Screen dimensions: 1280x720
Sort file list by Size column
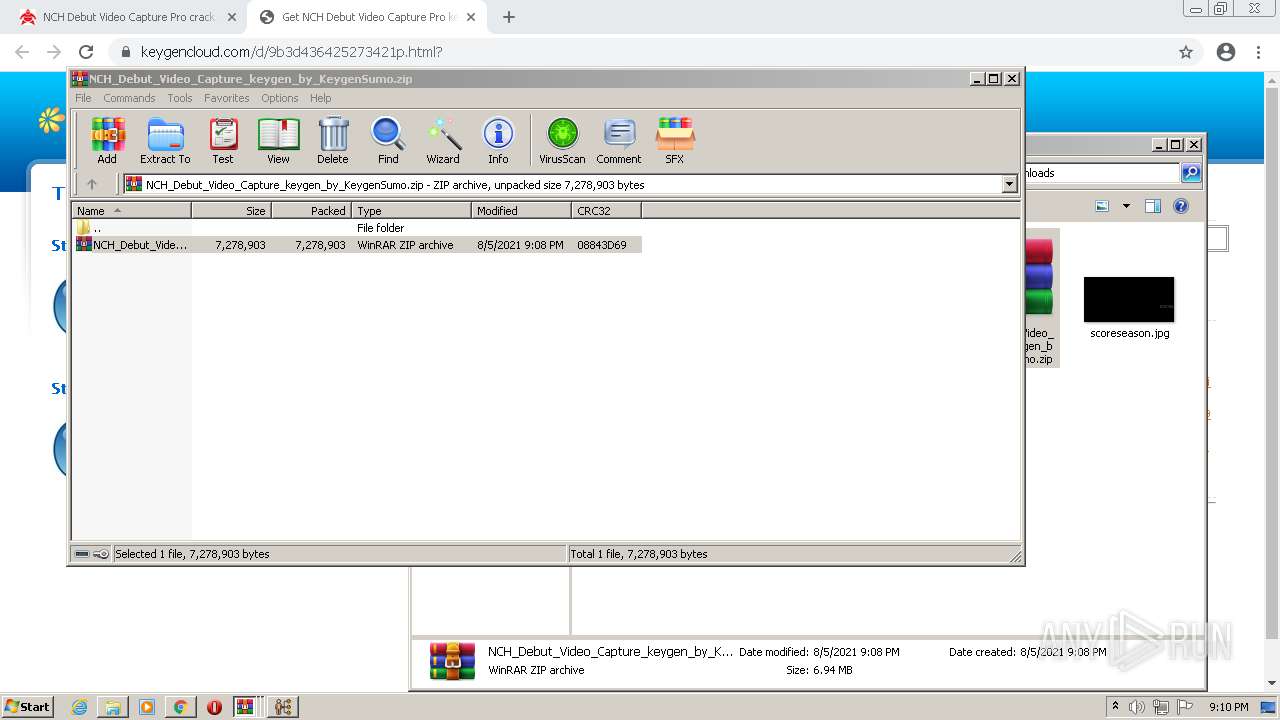coord(231,211)
